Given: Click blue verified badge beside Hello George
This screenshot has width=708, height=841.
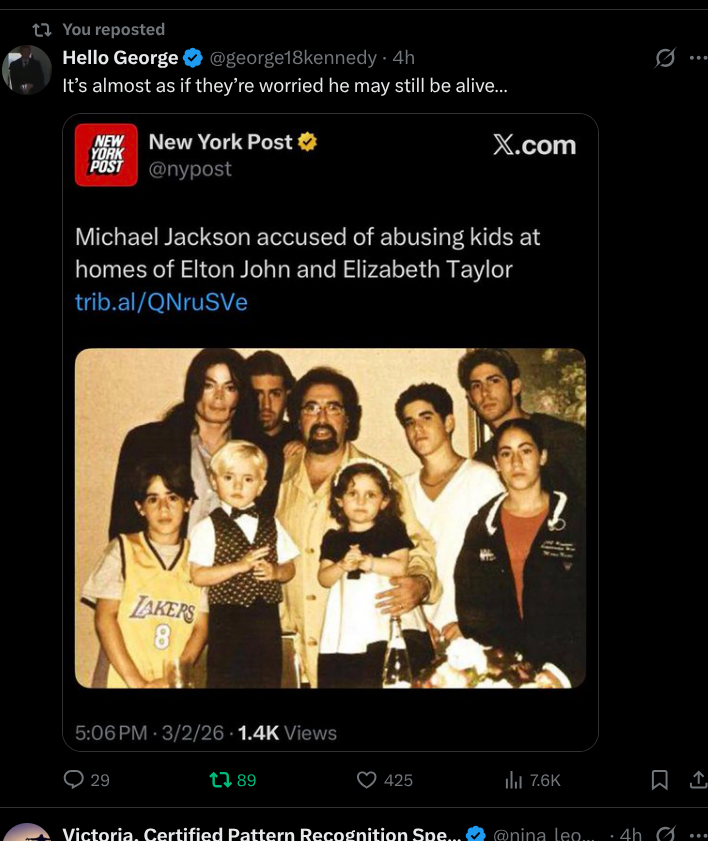Looking at the screenshot, I should [194, 58].
